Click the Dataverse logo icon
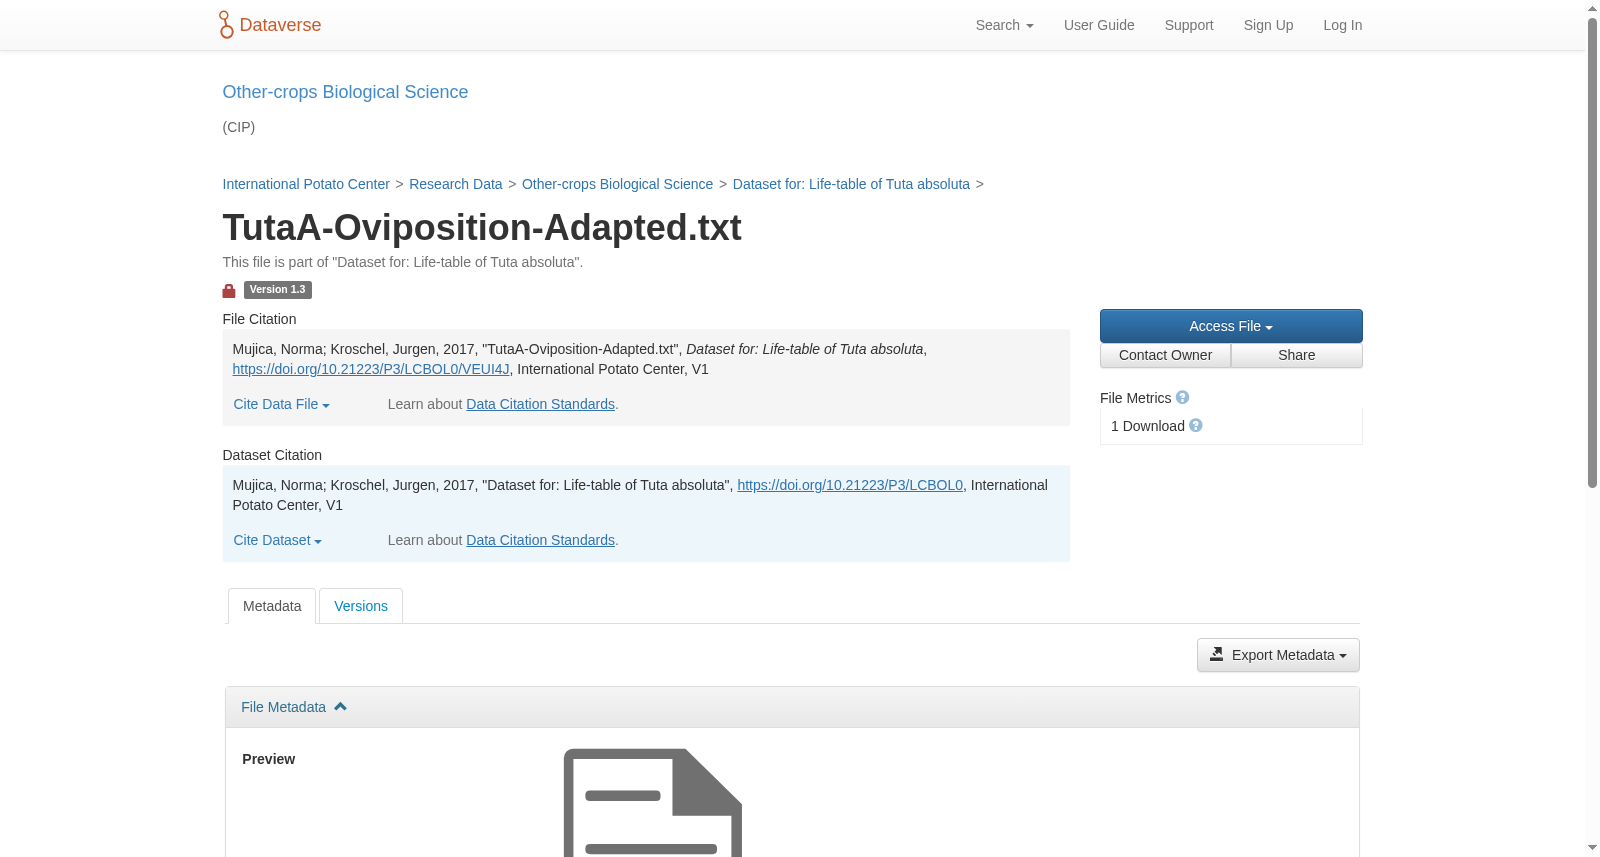 pos(226,25)
